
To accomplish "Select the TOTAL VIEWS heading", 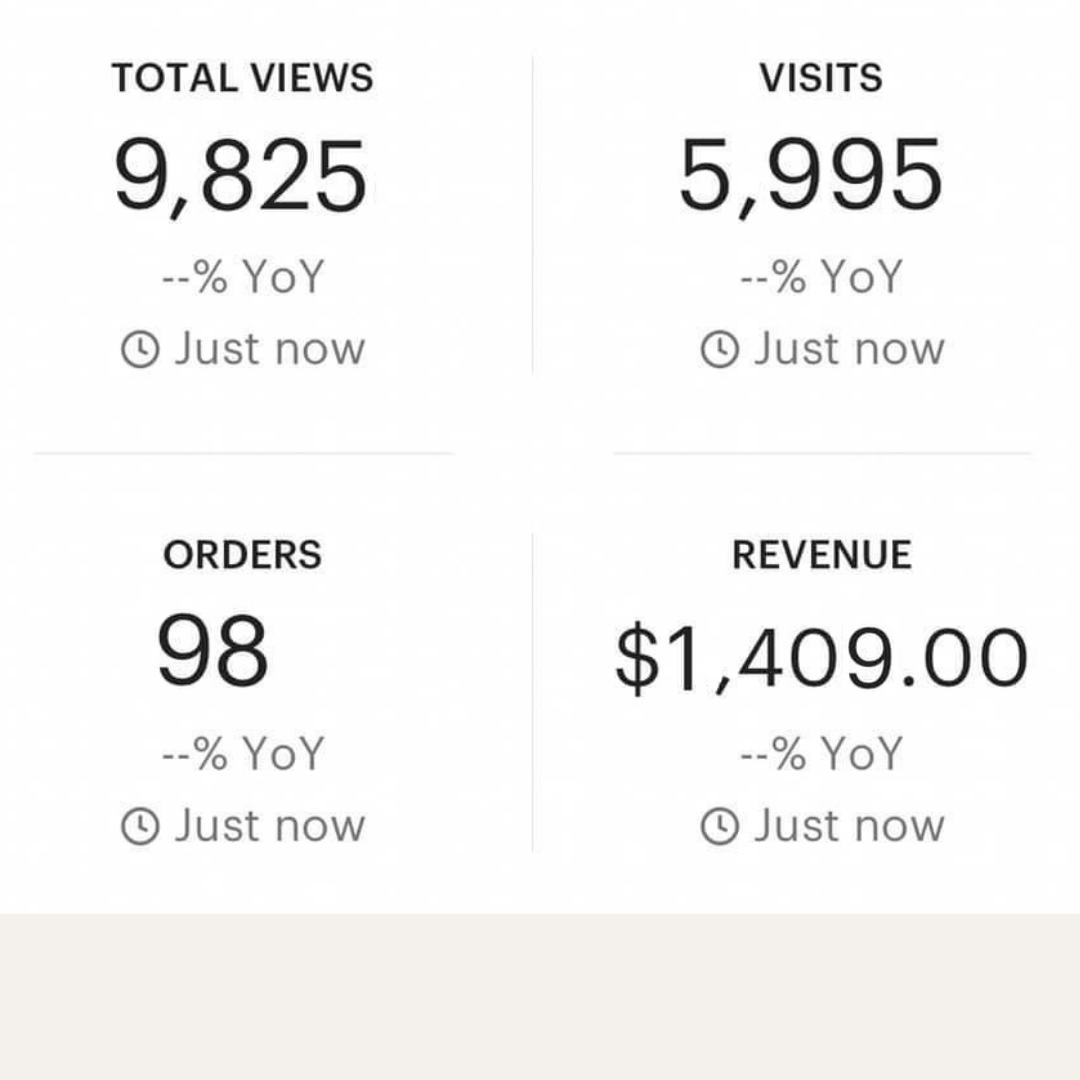I will point(242,78).
